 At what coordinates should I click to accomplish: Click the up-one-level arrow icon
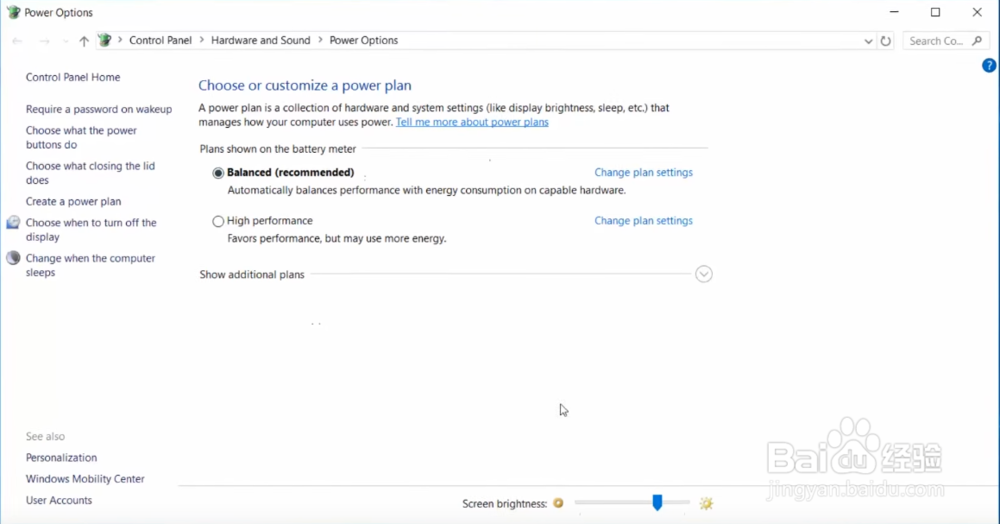(84, 41)
